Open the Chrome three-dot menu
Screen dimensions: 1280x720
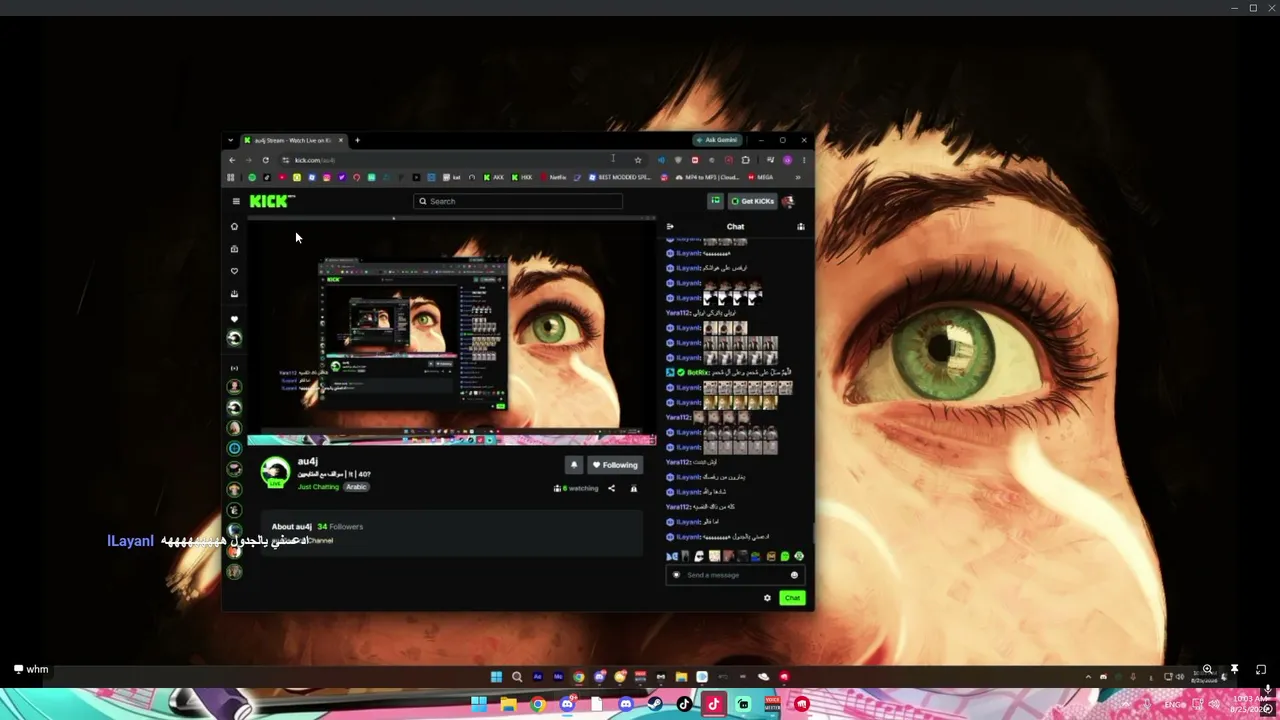pyautogui.click(x=803, y=160)
